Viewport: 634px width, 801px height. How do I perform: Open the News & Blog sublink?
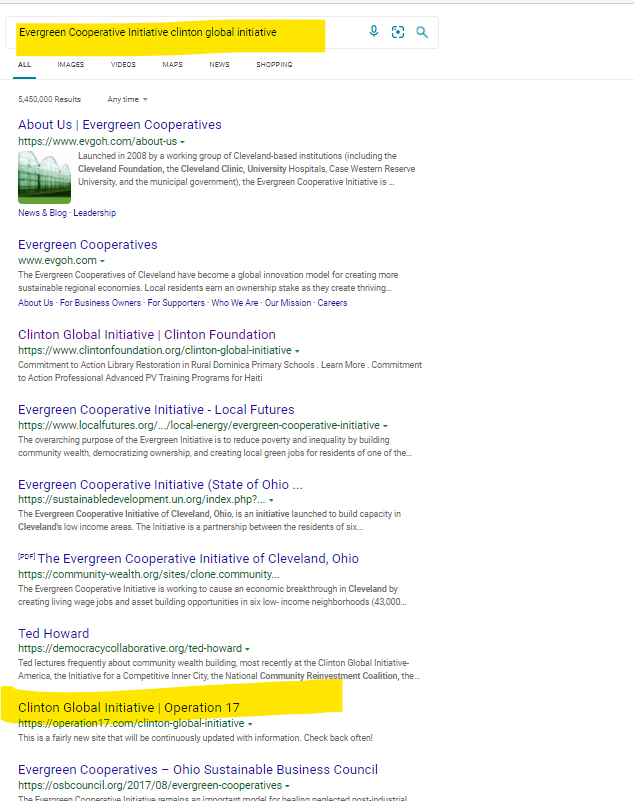coord(42,213)
